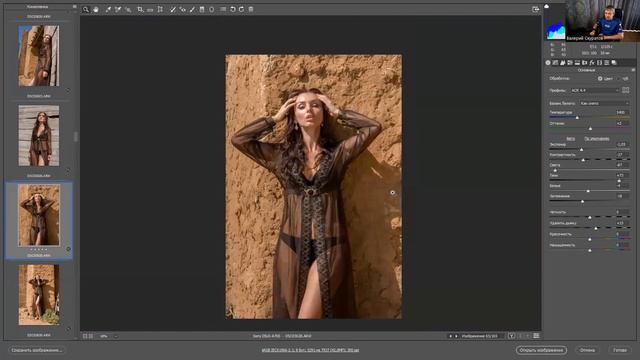The image size is (640, 360).
Task: Rotate image counterclockwise
Action: coord(233,9)
